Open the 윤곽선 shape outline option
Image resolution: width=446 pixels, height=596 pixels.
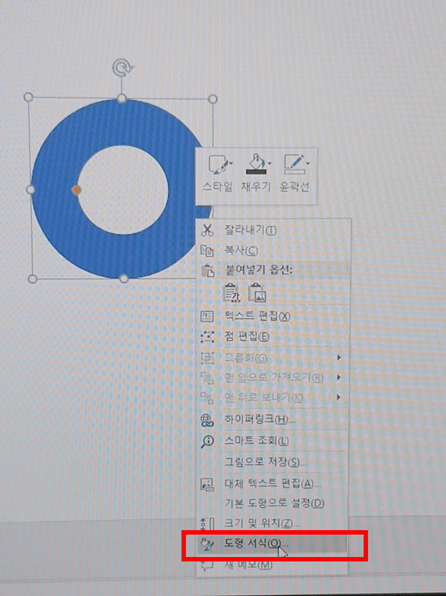(x=294, y=173)
